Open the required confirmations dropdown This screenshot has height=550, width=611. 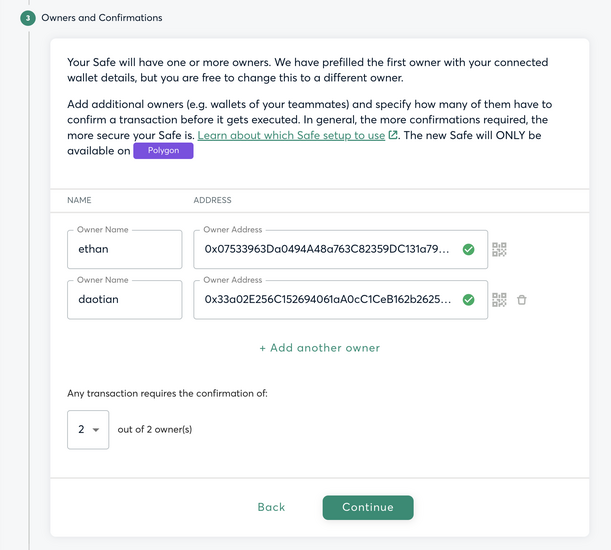pos(88,430)
